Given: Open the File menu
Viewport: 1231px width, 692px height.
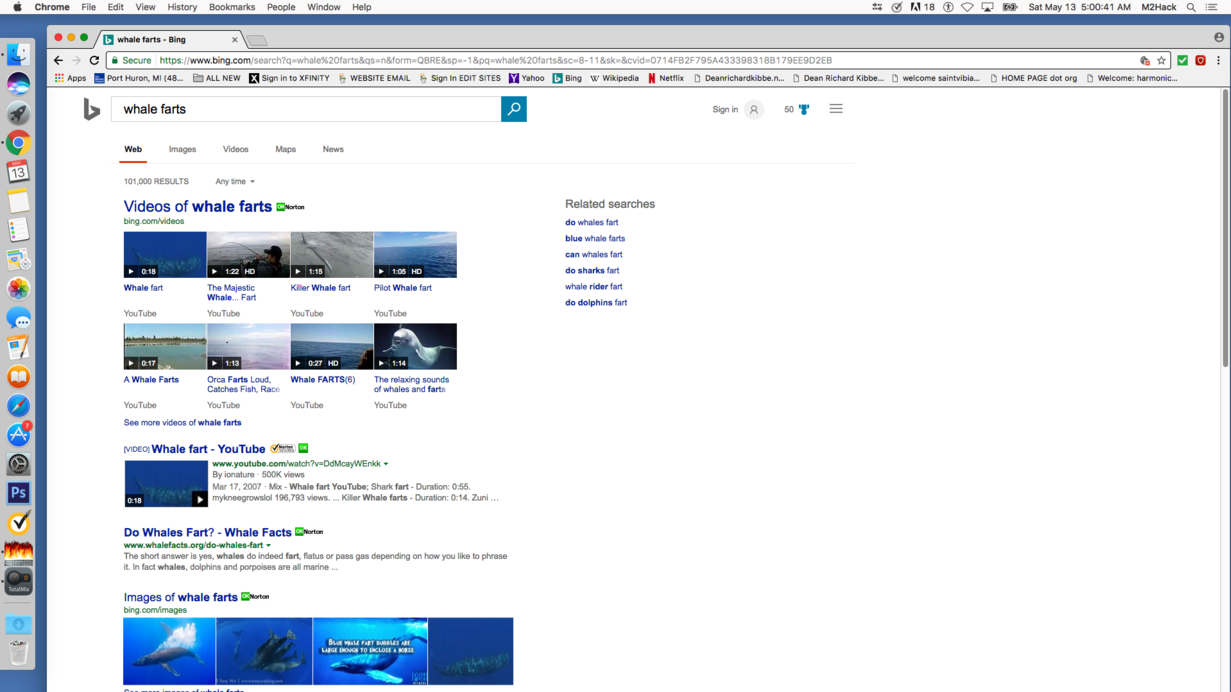Looking at the screenshot, I should [88, 7].
